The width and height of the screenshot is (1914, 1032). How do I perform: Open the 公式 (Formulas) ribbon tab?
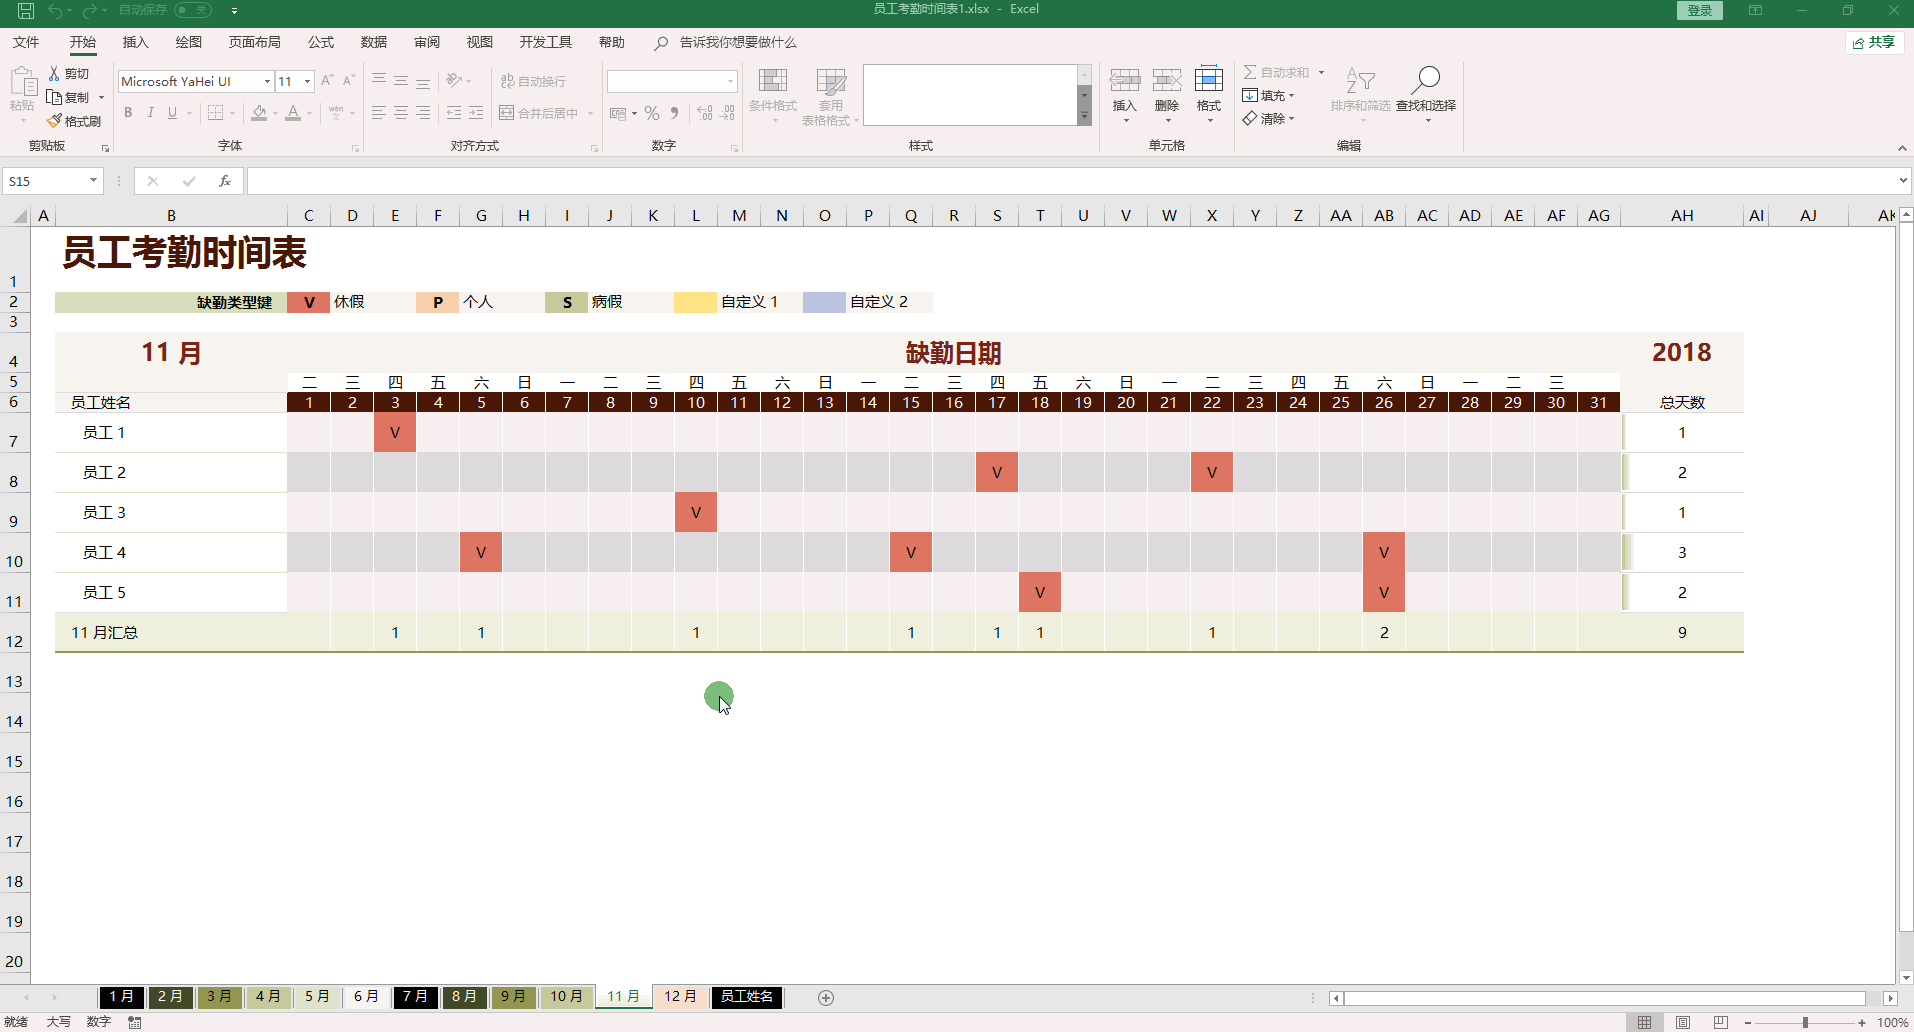point(321,42)
